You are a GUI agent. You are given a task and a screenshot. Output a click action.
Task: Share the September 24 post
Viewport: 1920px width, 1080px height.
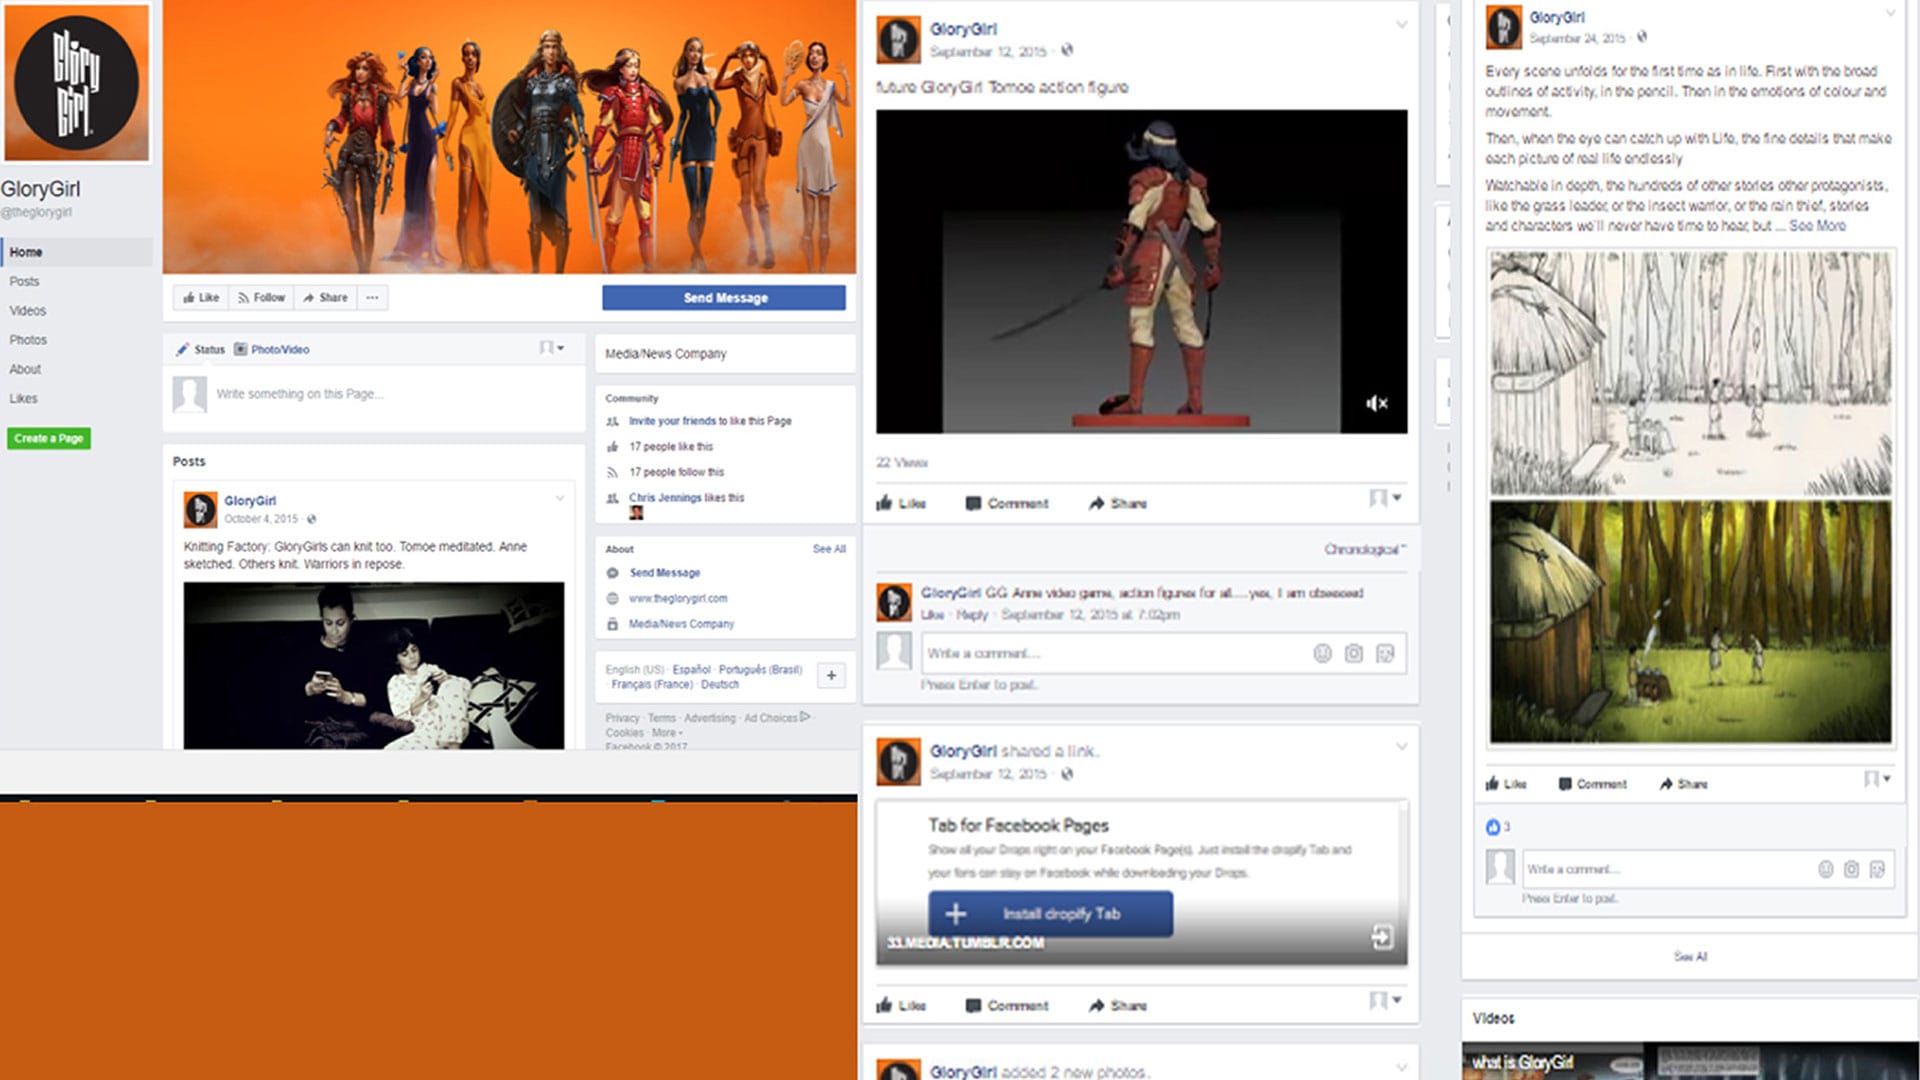(x=1683, y=784)
